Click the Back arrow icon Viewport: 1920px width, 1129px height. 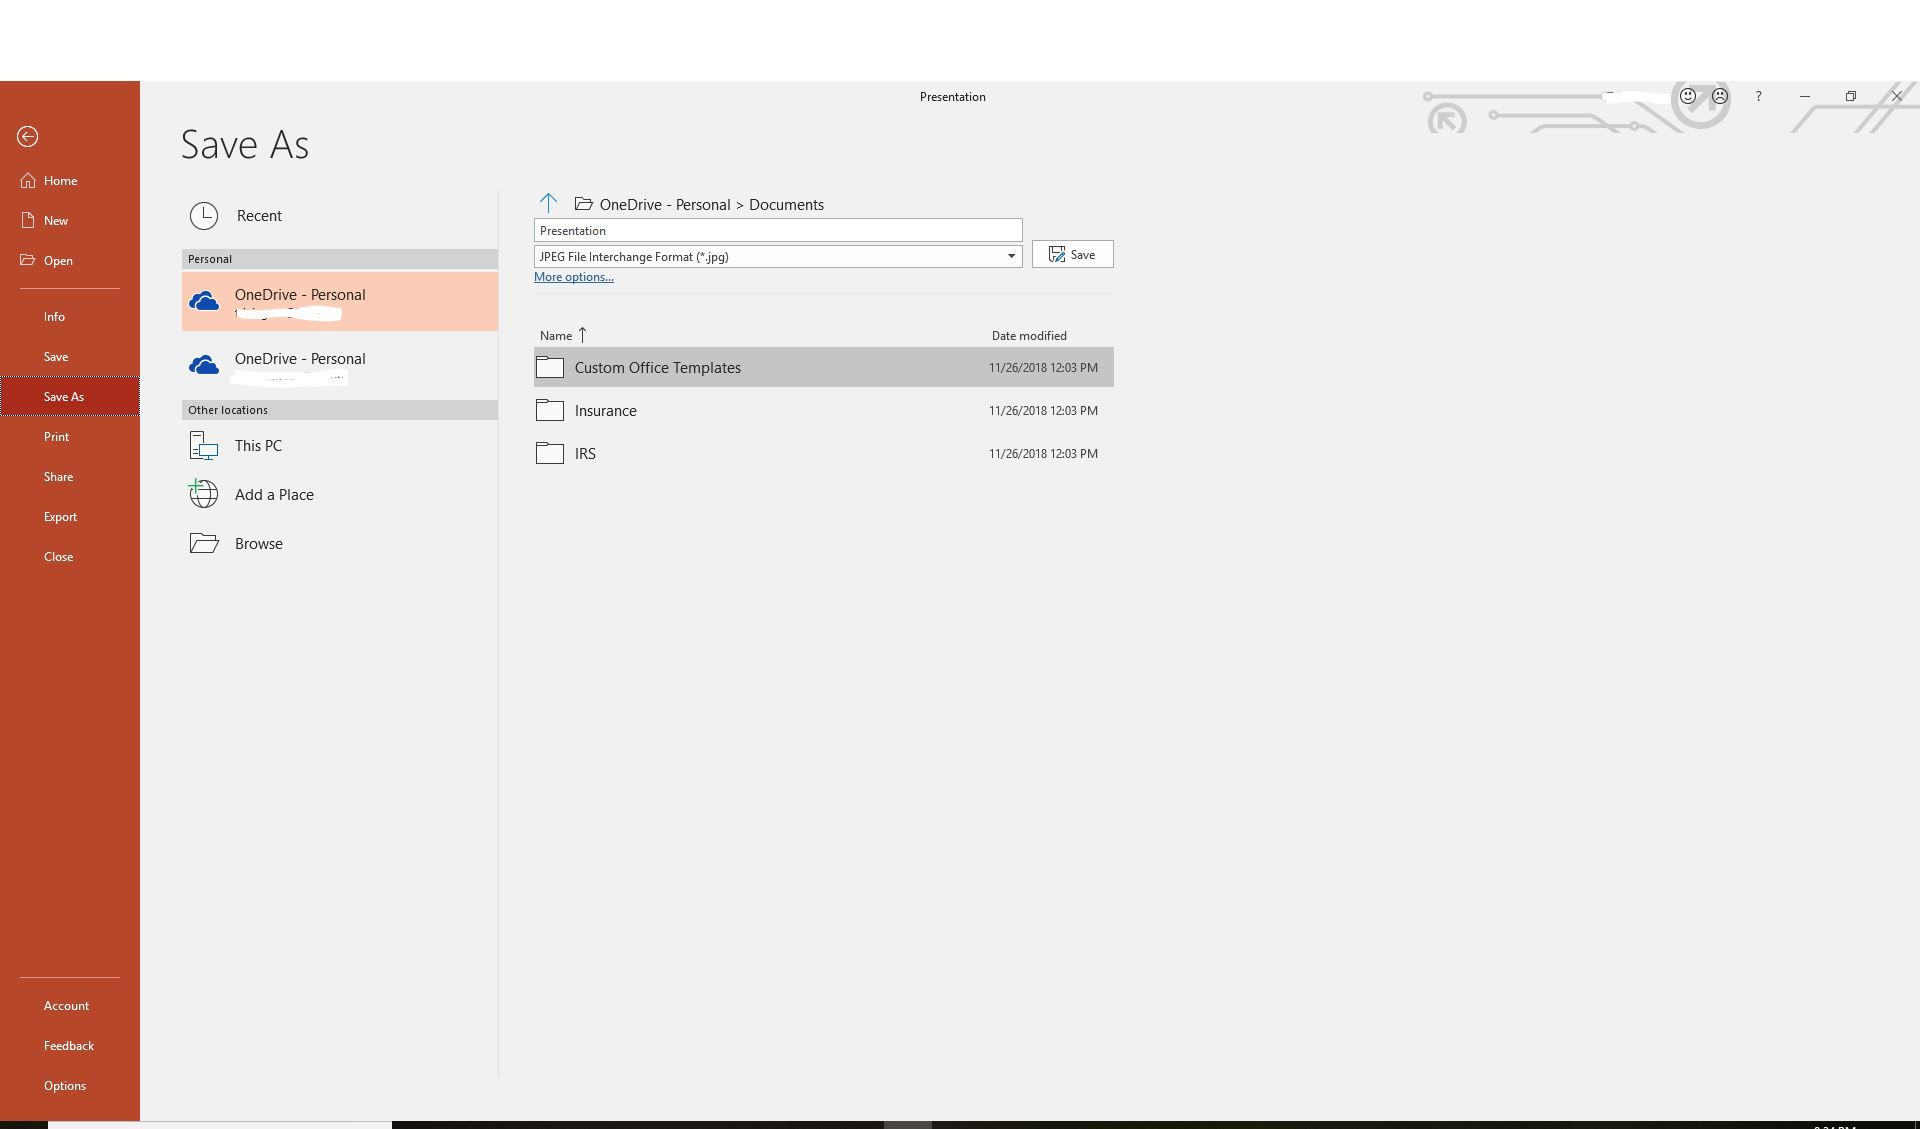[x=27, y=136]
